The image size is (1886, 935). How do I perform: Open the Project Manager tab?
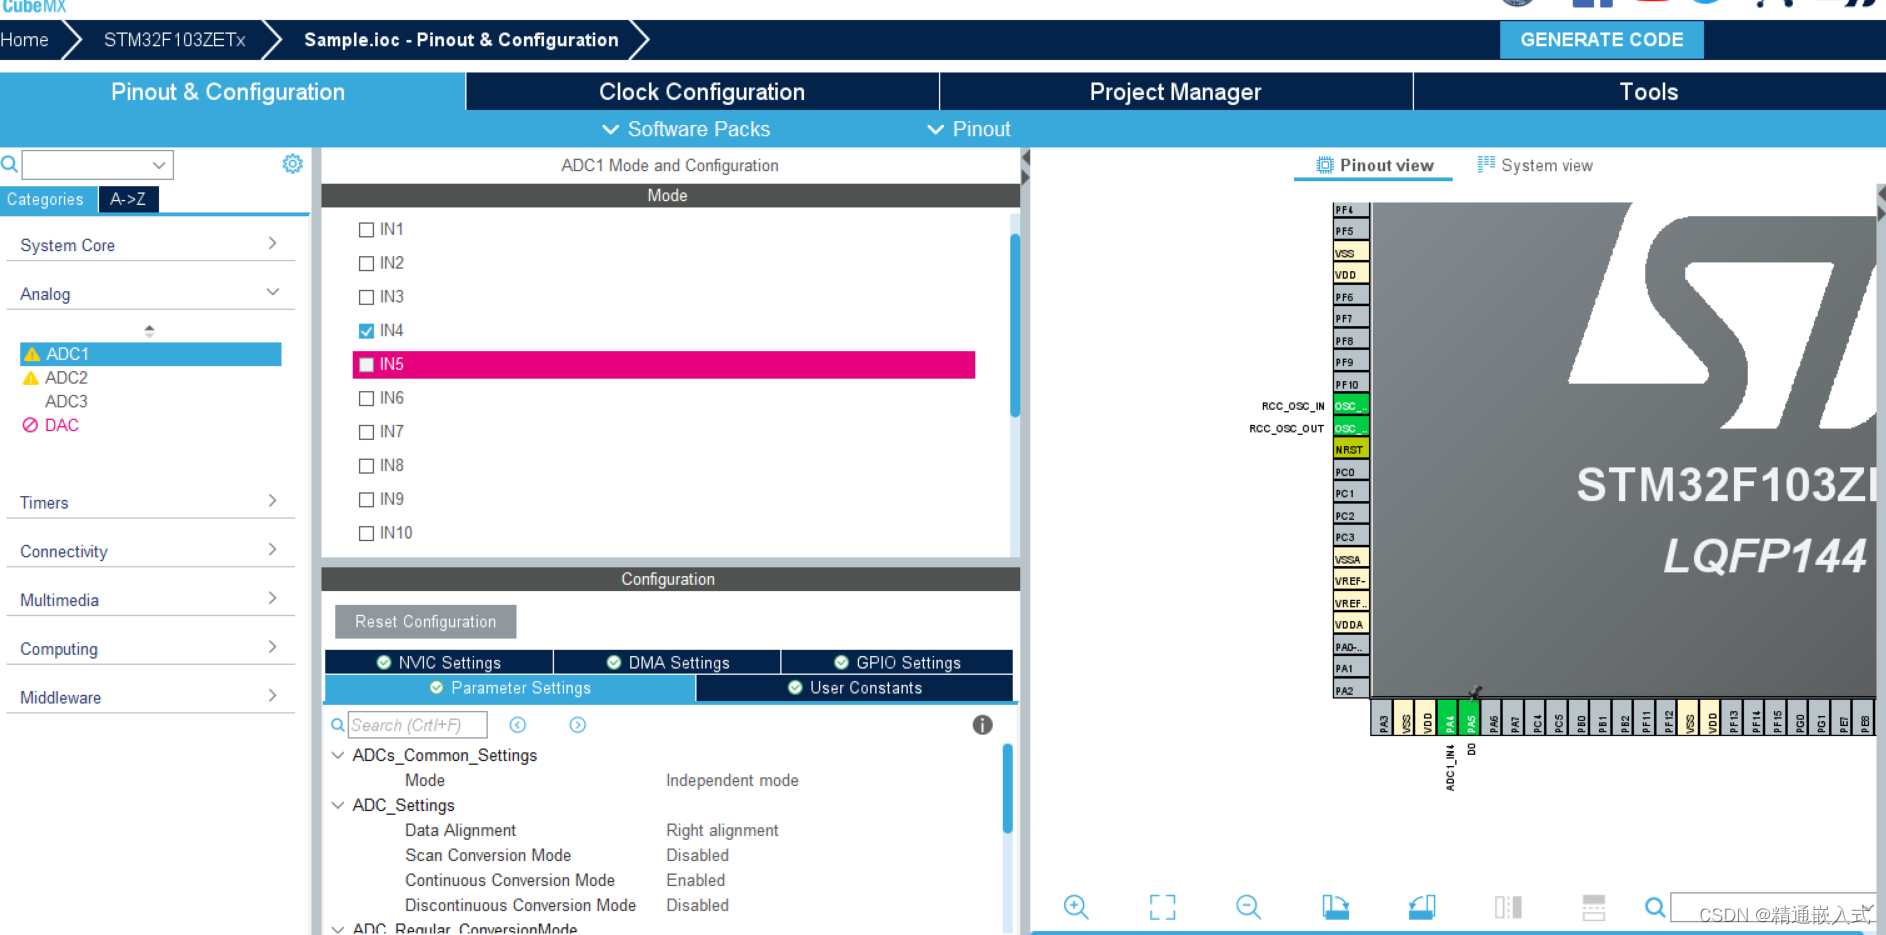[1176, 92]
